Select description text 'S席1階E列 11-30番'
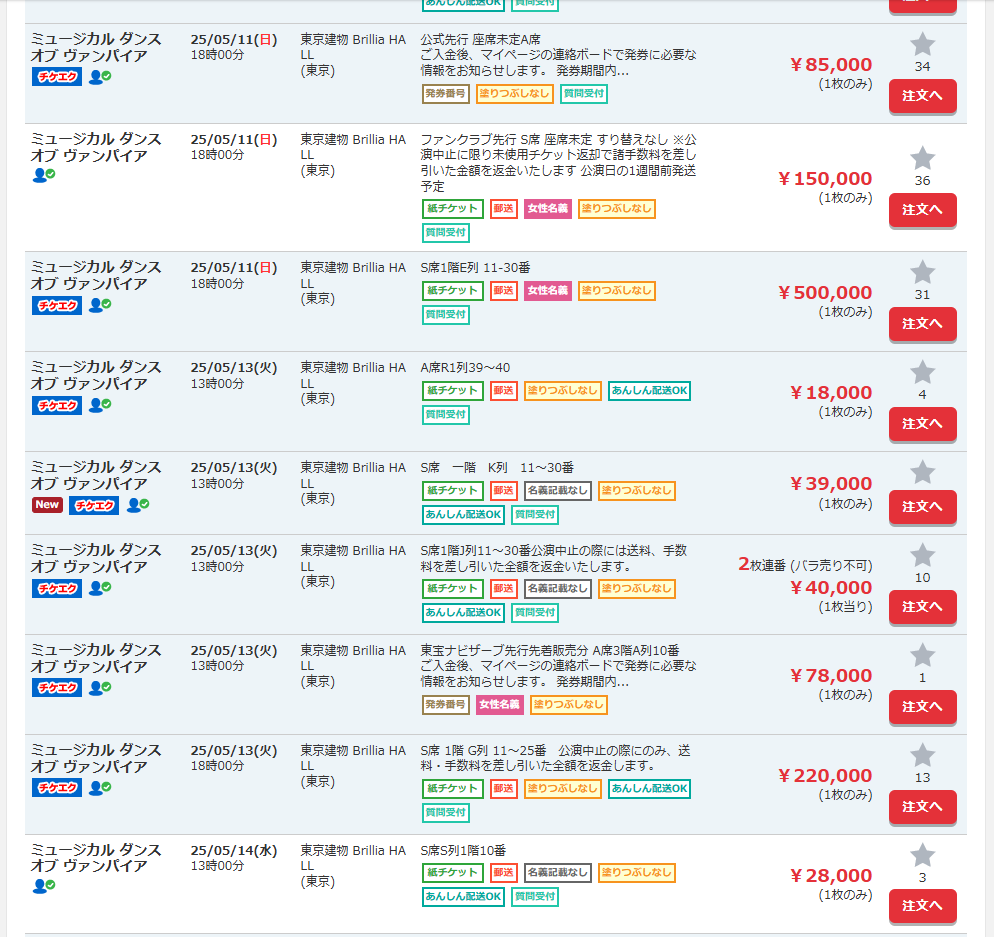The width and height of the screenshot is (994, 937). [x=475, y=268]
